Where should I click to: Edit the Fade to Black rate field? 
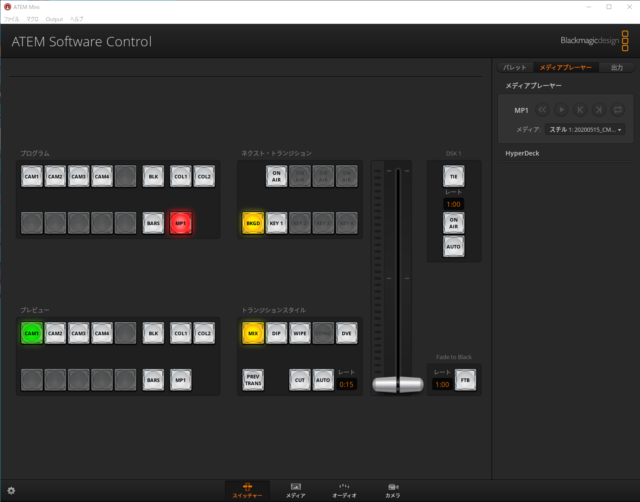(442, 384)
